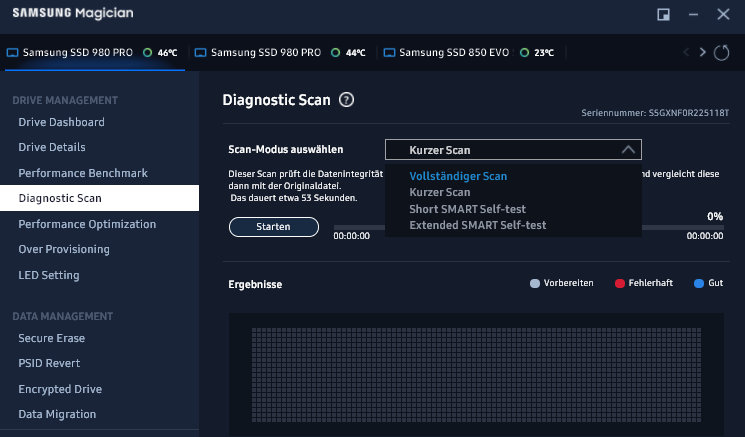Screen dimensions: 745x437
Task: Click the Diagnostic Scan page title
Action: 277,100
